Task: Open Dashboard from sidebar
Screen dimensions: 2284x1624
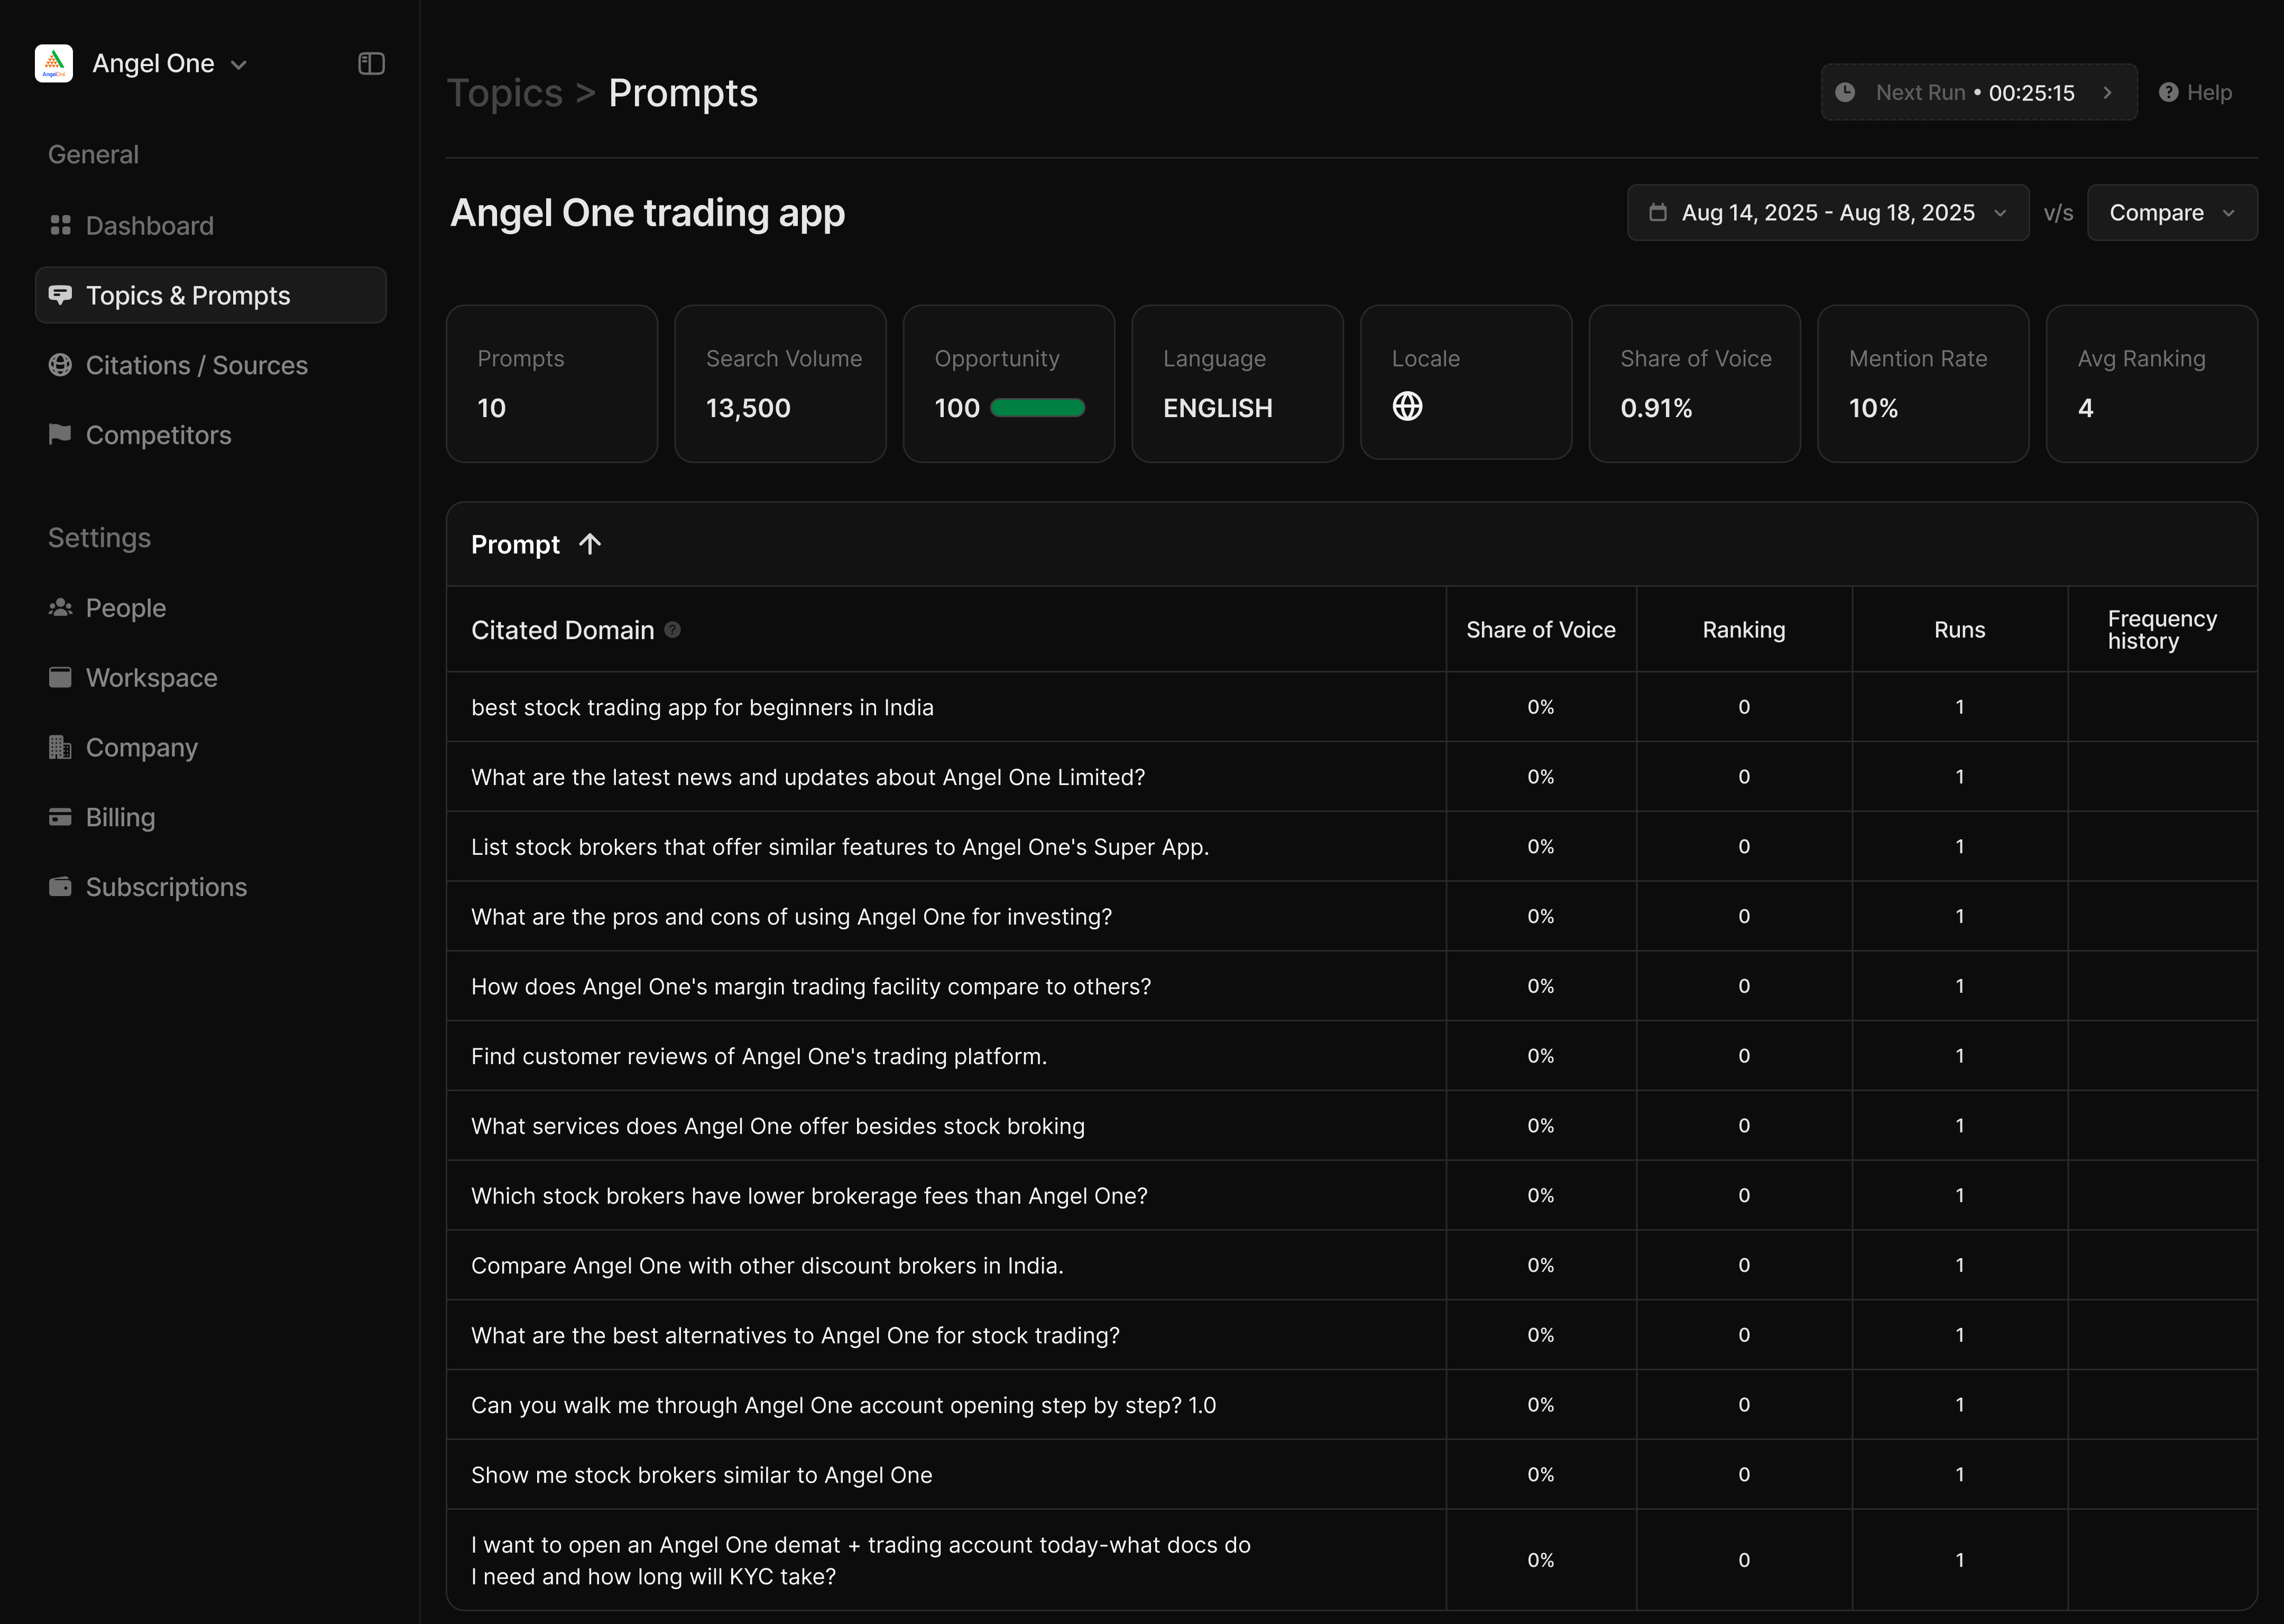Action: click(149, 226)
